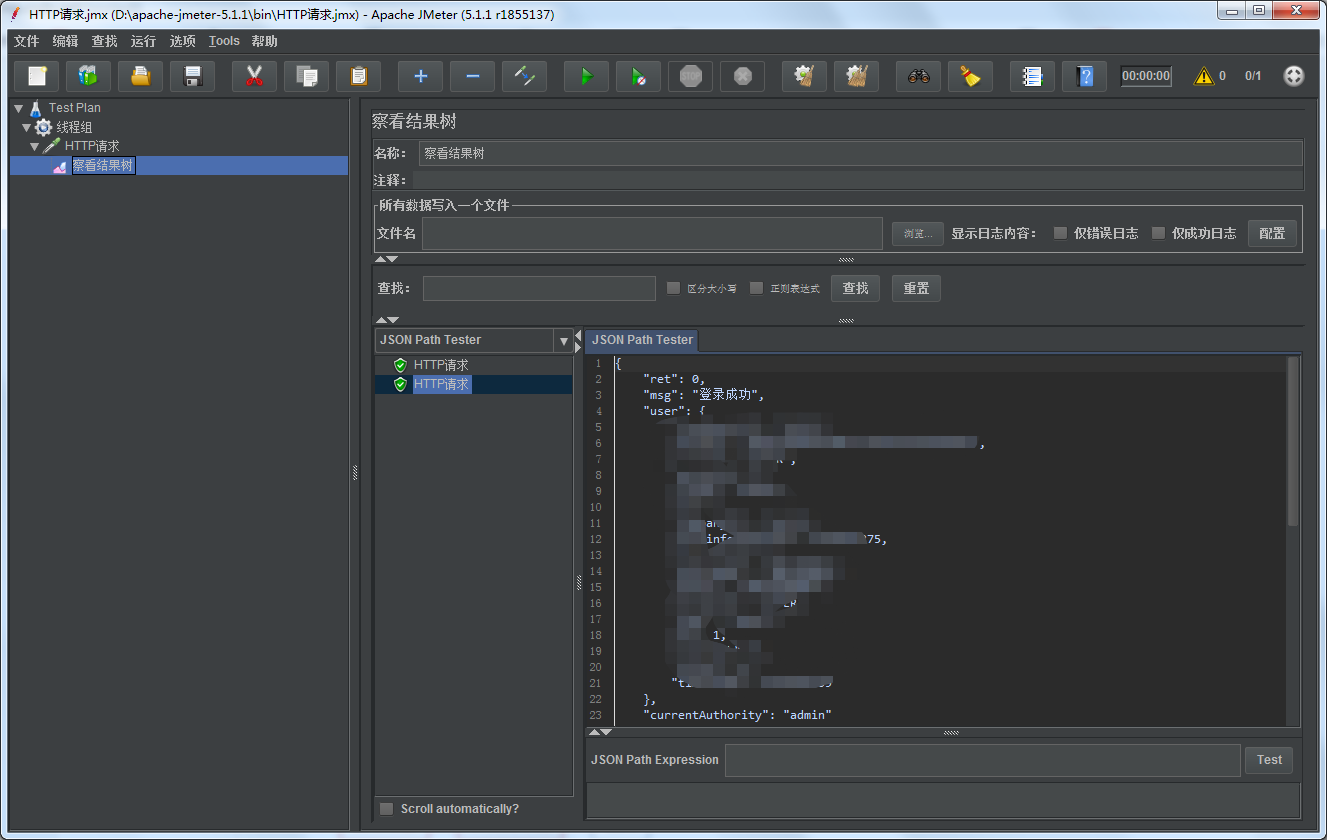Open the Templates icon in toolbar
Screen dimensions: 1327x840
point(89,76)
